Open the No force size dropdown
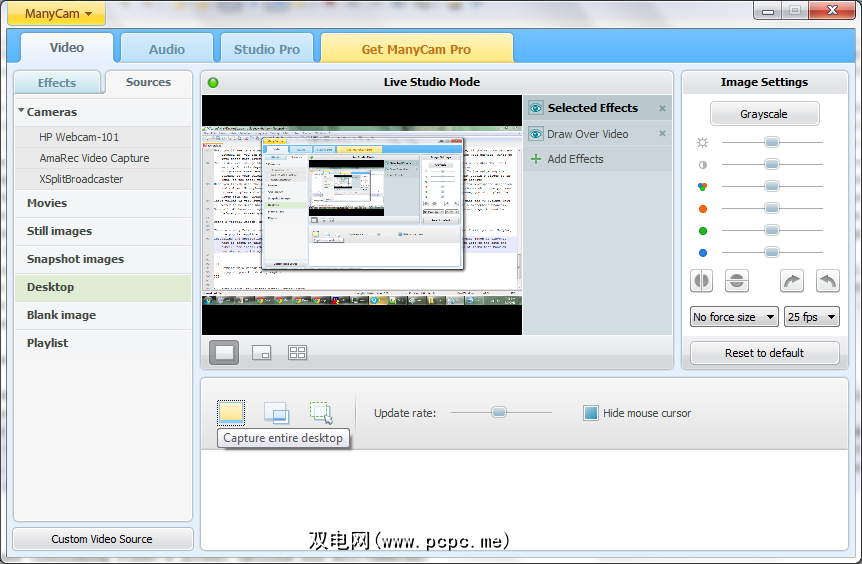 (x=734, y=317)
